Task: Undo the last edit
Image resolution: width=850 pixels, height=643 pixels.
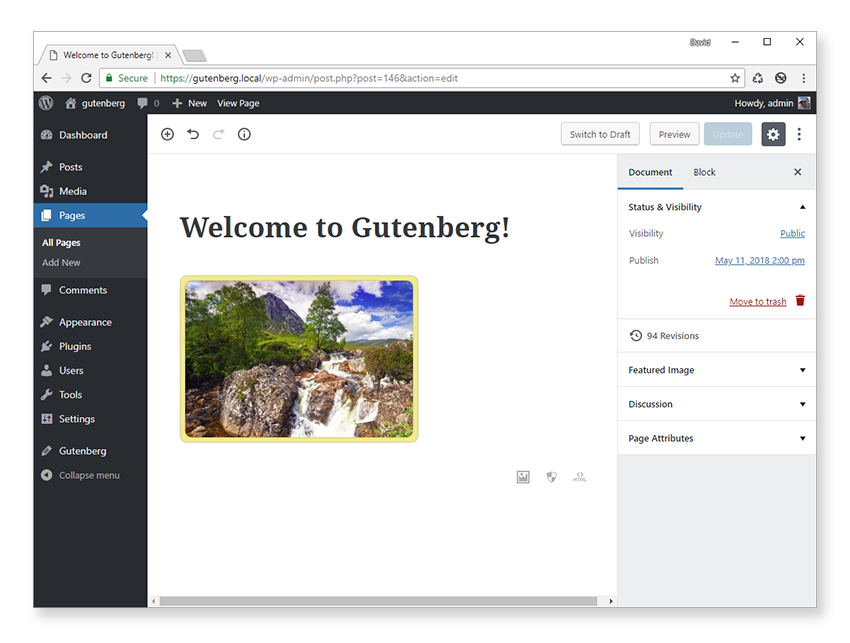Action: coord(193,134)
